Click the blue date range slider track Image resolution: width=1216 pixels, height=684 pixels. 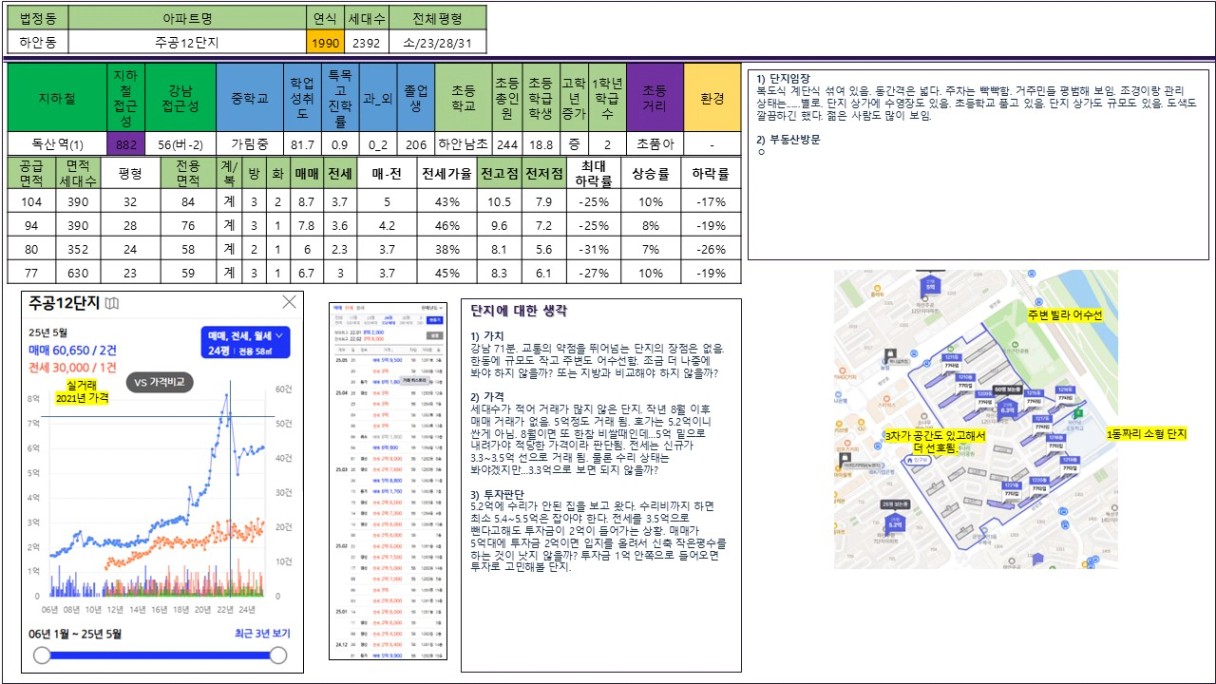point(160,655)
